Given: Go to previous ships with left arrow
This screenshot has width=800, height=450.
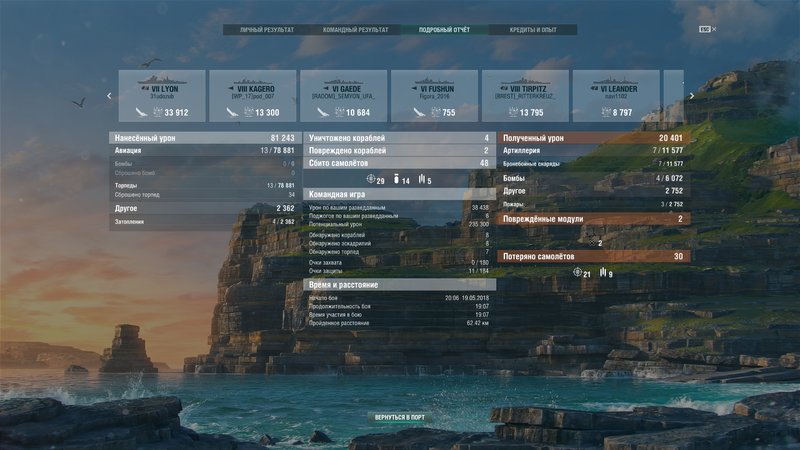Looking at the screenshot, I should pyautogui.click(x=109, y=96).
